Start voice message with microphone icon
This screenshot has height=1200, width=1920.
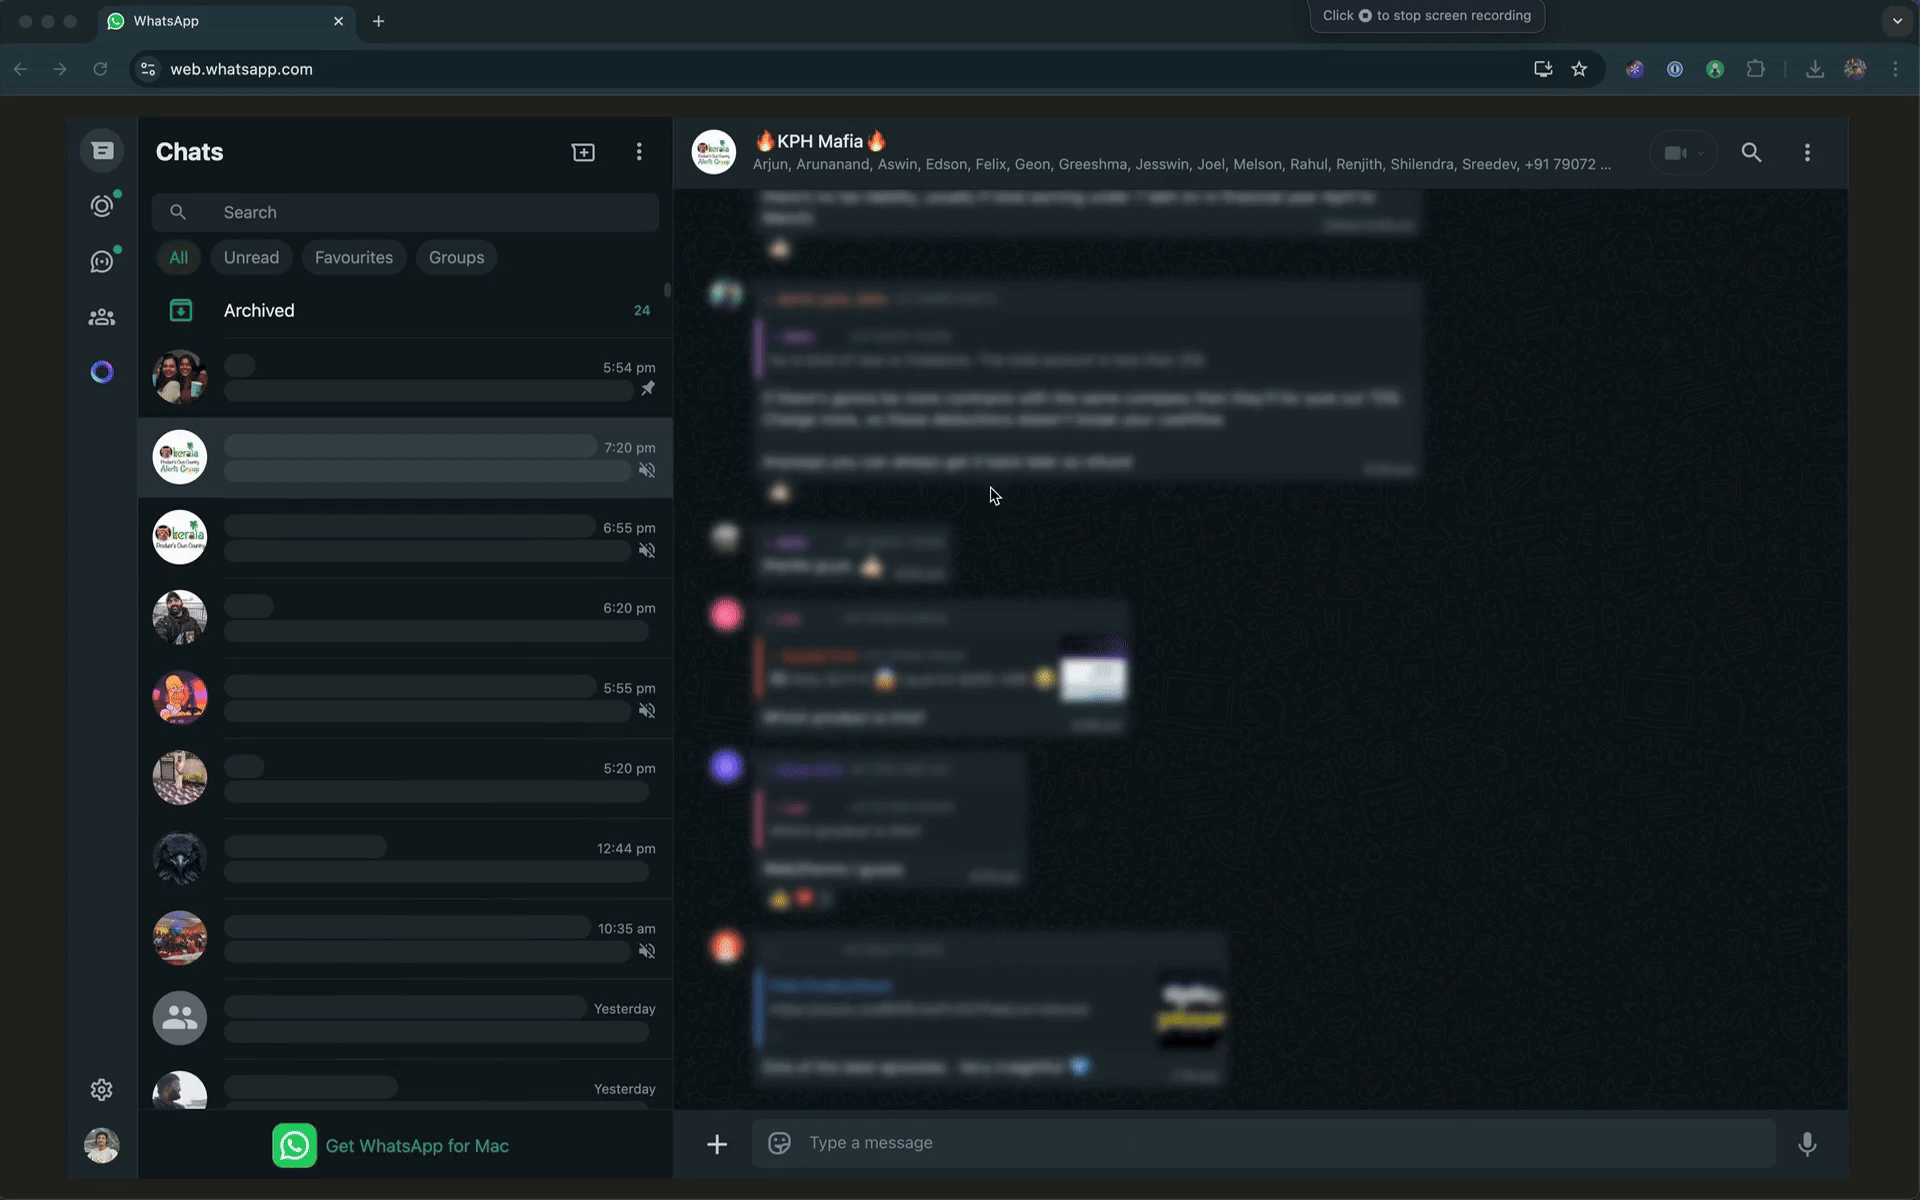pos(1807,1143)
